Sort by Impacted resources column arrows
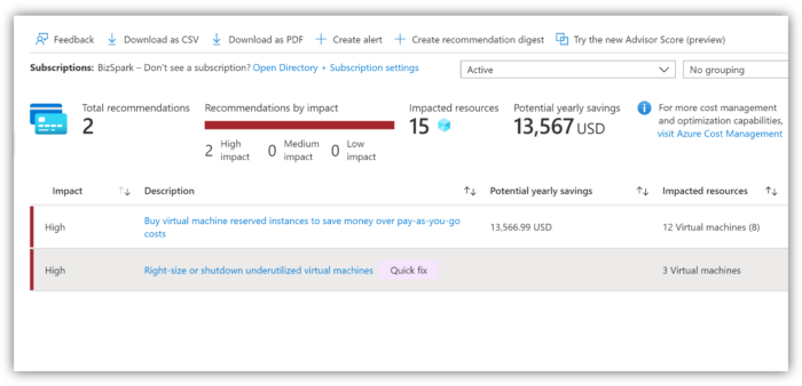 771,191
